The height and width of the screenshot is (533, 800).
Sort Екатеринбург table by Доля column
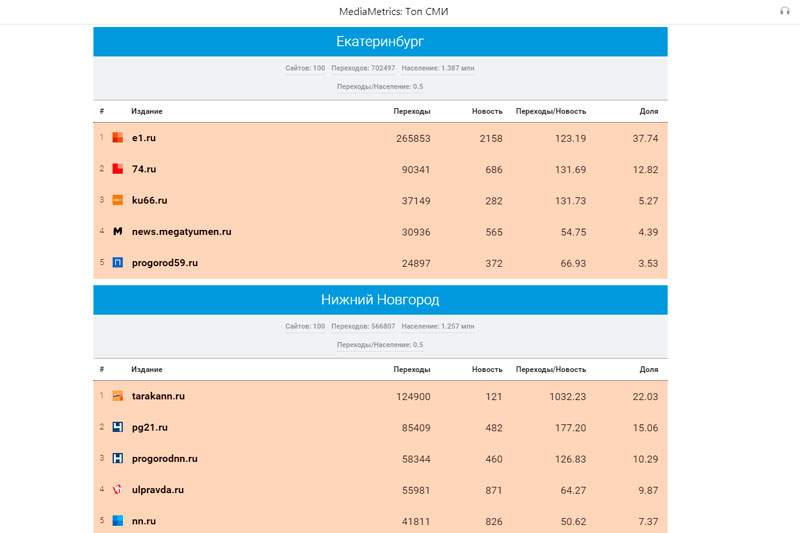(649, 111)
